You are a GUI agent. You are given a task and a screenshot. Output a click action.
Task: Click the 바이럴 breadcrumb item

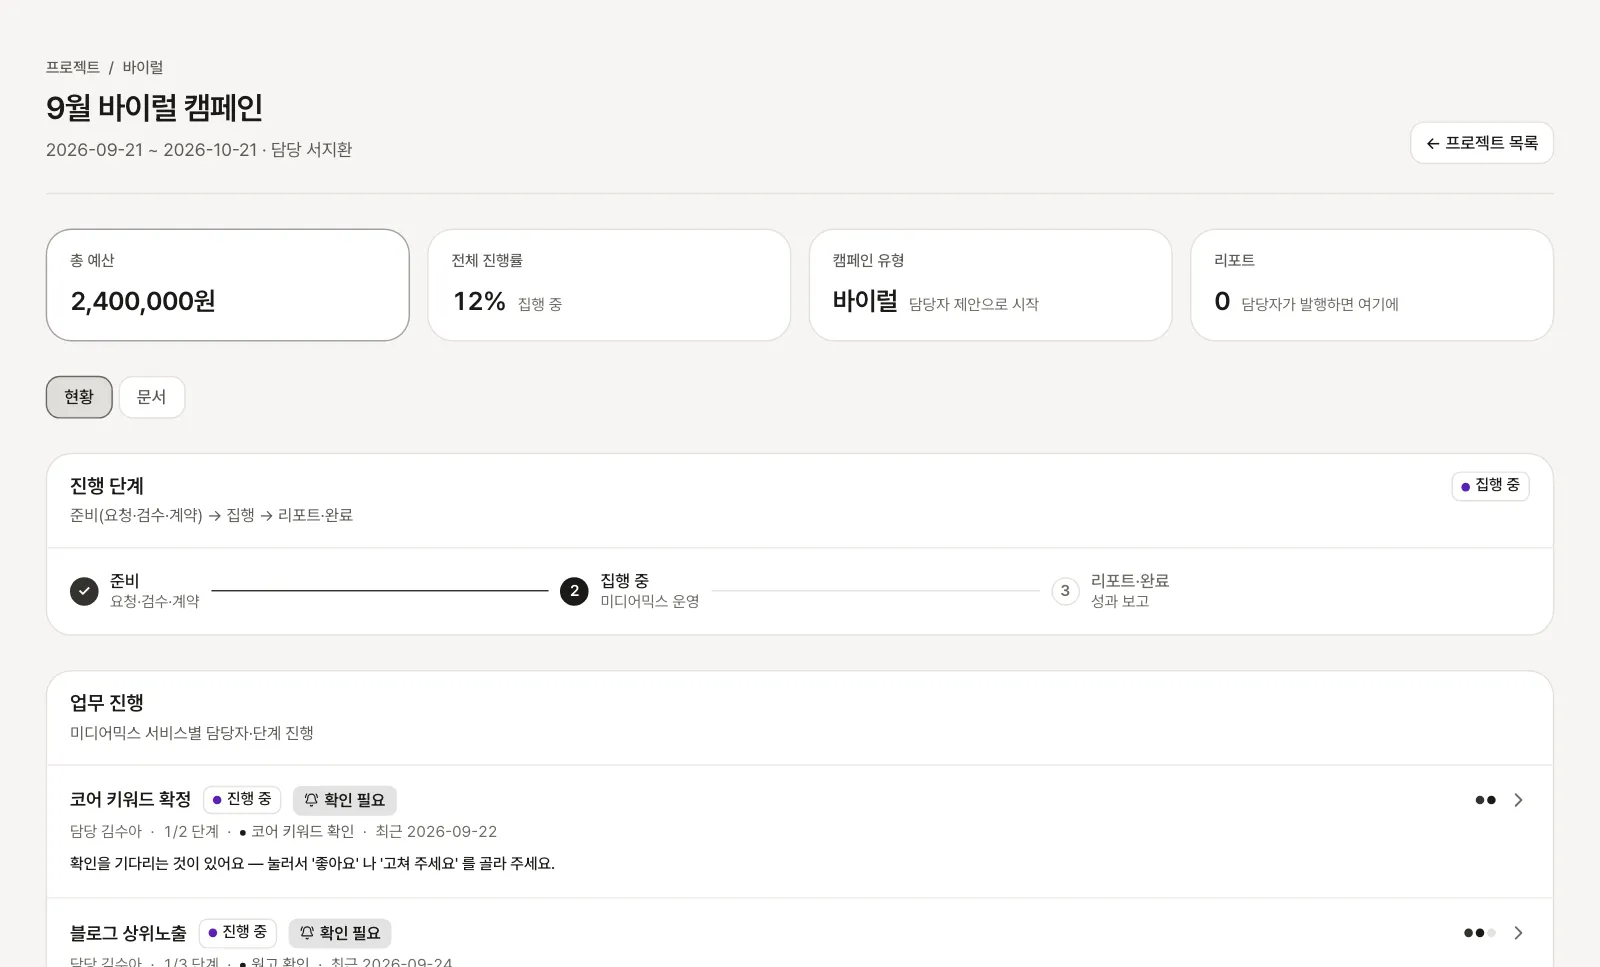tap(143, 67)
